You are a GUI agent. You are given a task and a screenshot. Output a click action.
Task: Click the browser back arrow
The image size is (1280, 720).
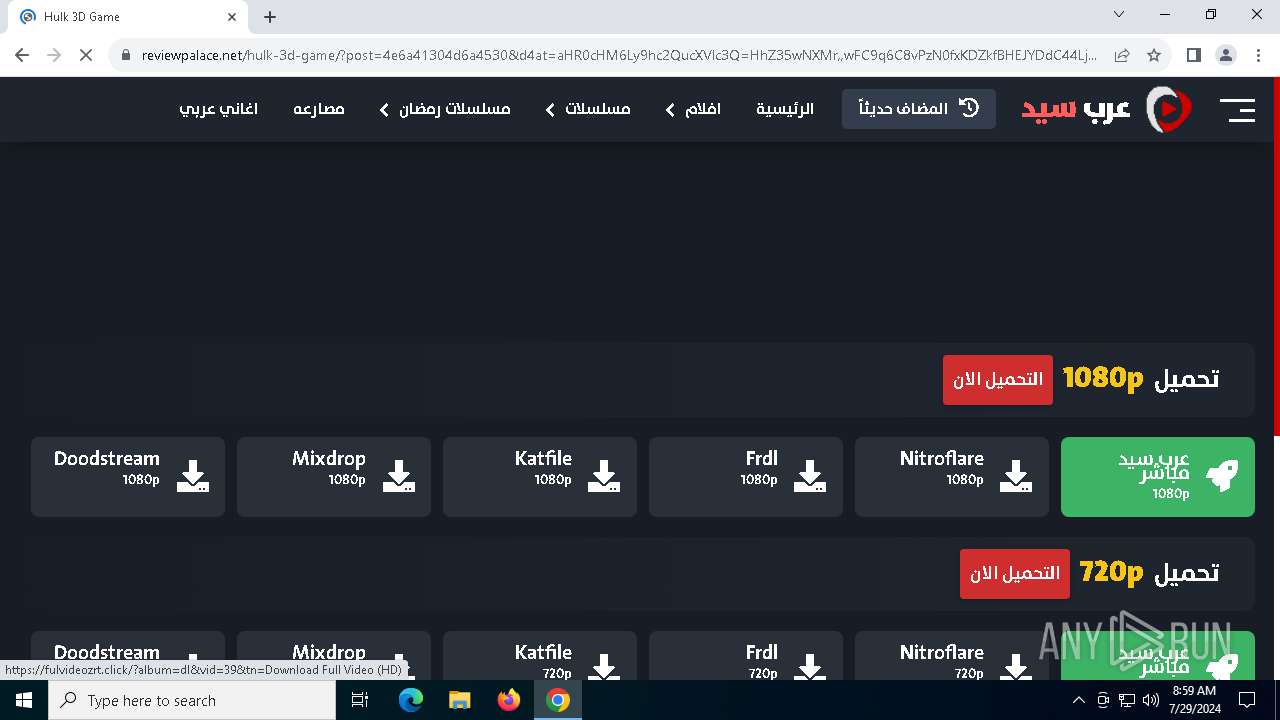(22, 55)
